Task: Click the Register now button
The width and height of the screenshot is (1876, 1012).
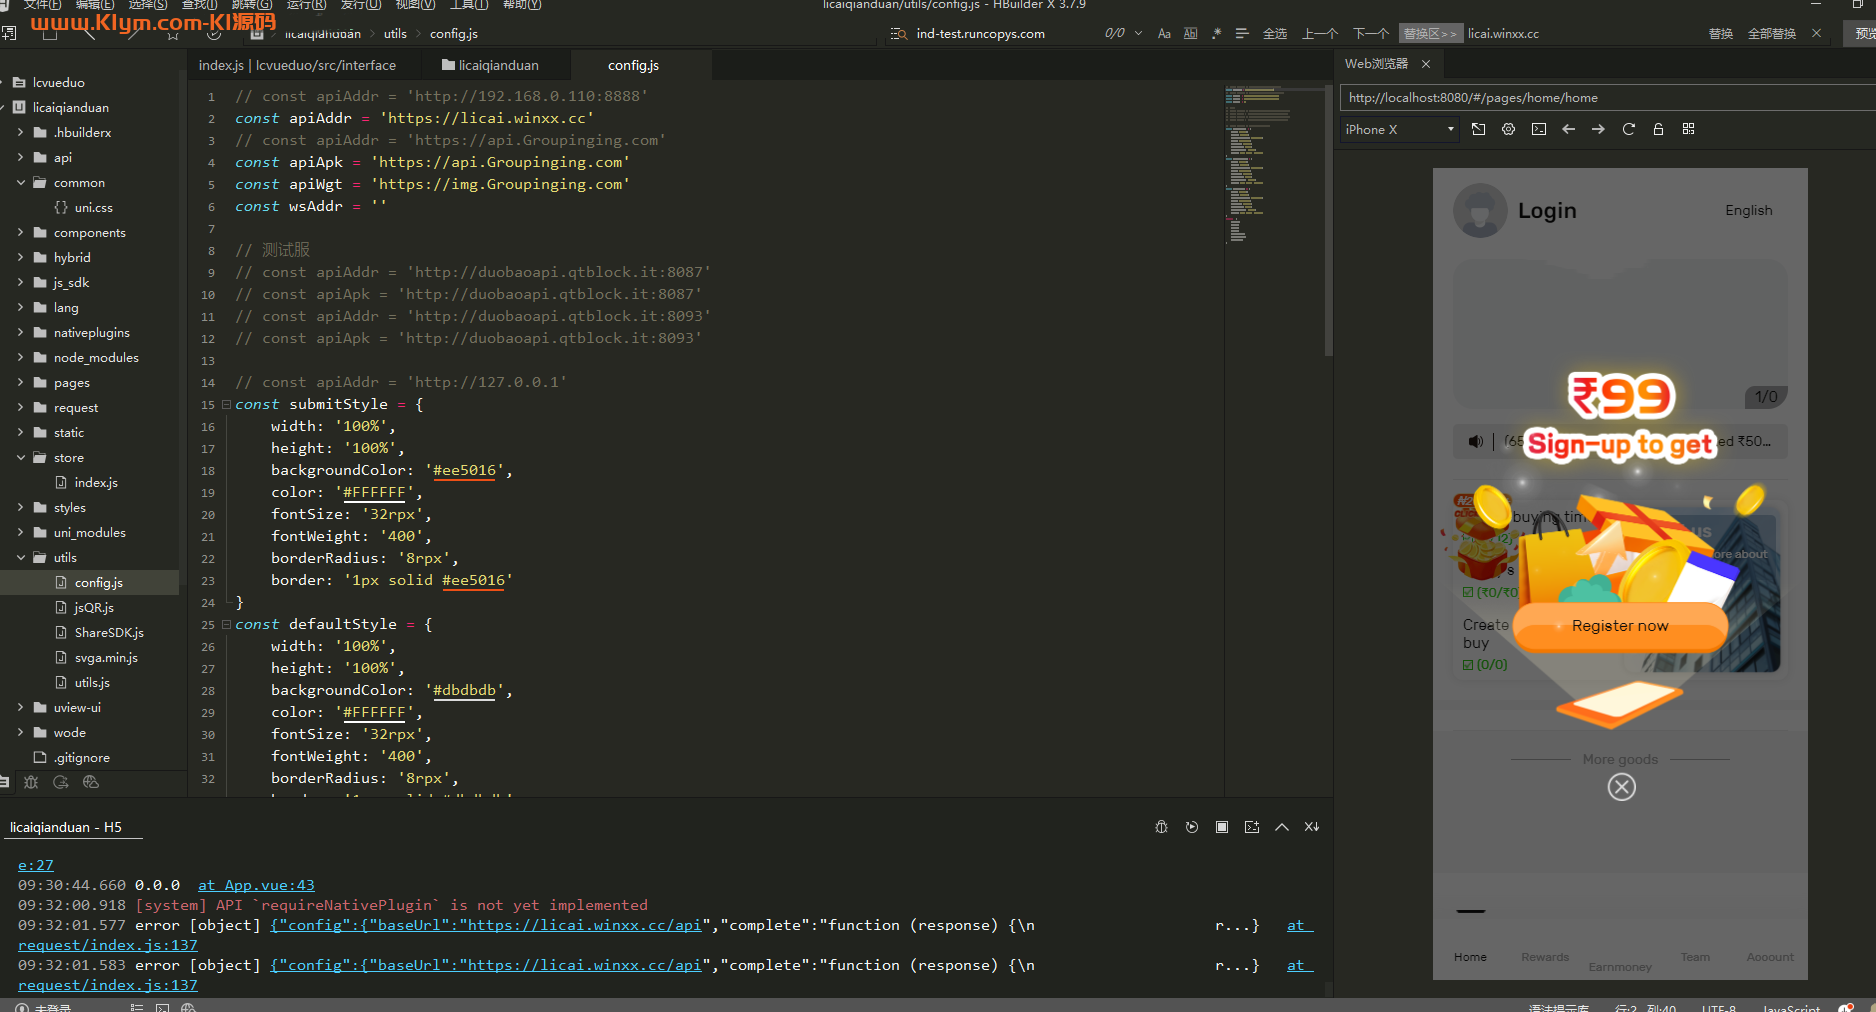Action: [x=1619, y=626]
